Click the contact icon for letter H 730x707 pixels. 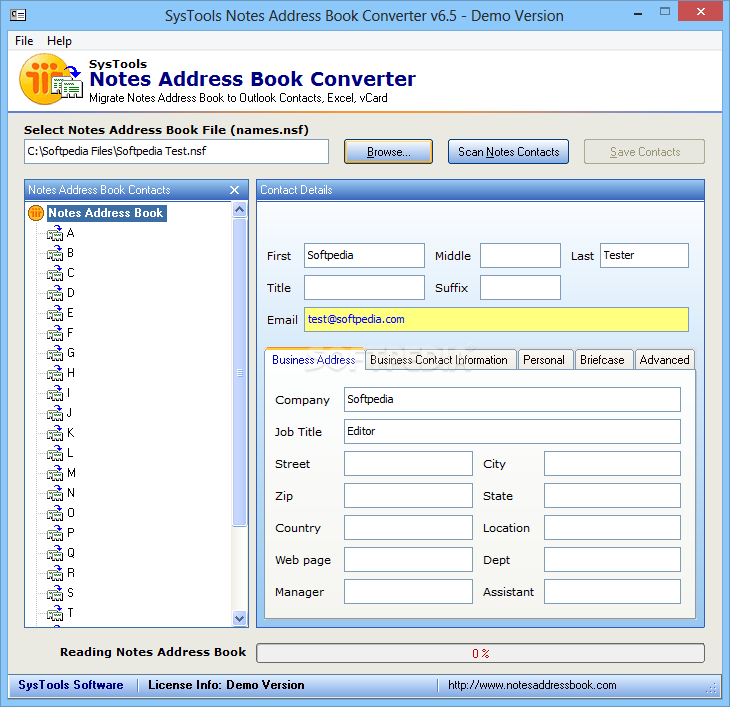(55, 373)
